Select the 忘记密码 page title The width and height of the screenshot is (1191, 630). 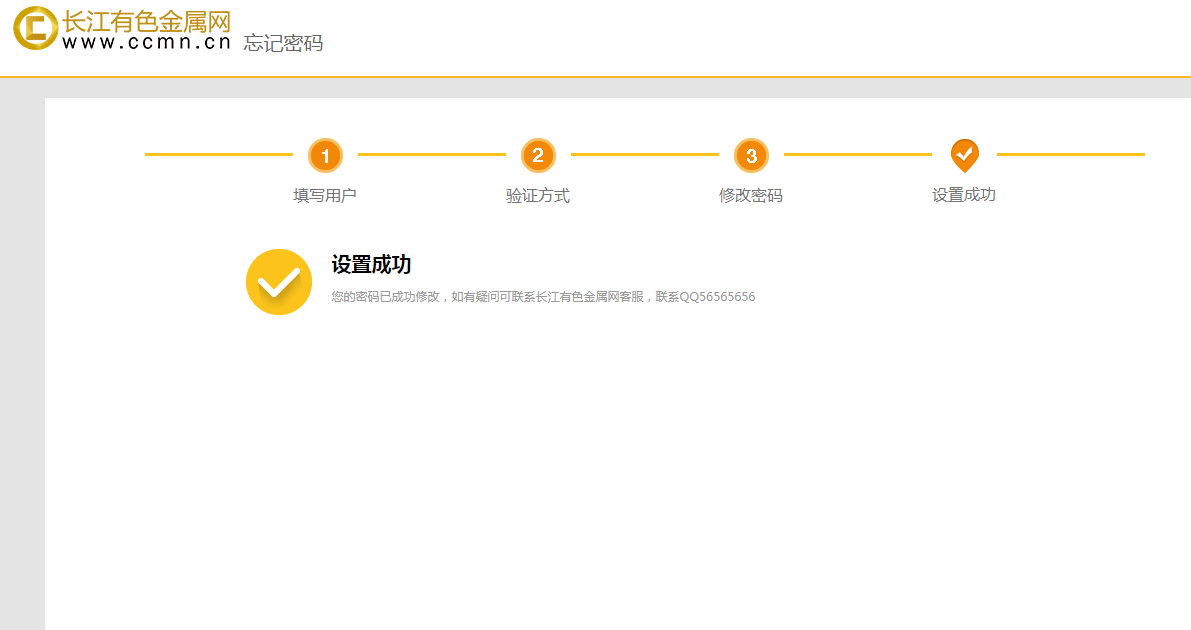(283, 43)
